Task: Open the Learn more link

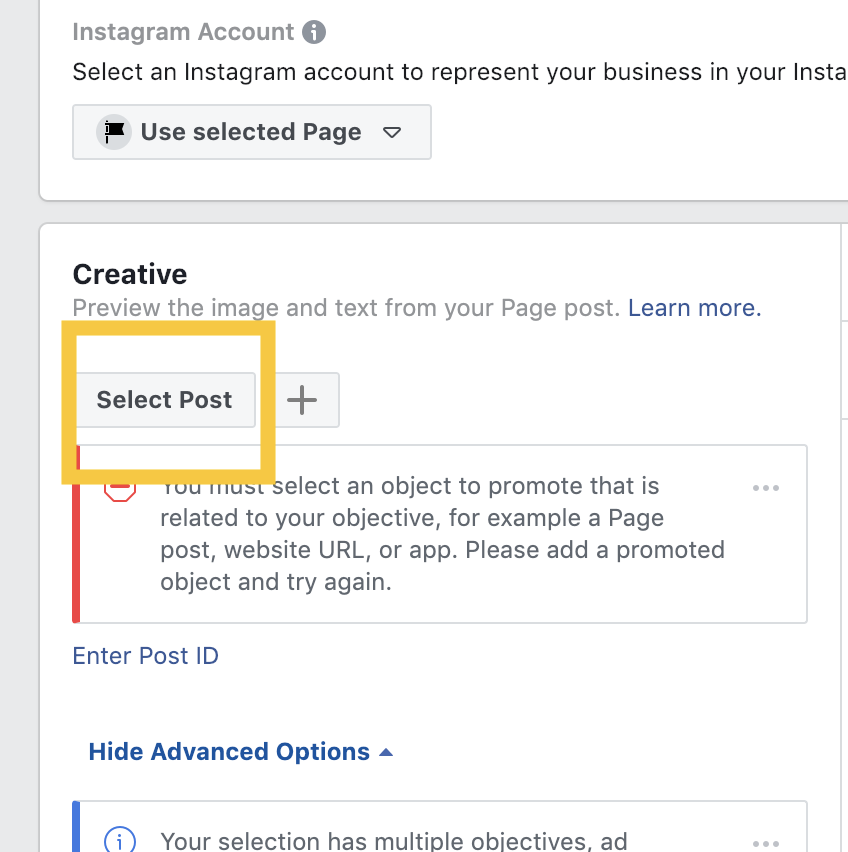Action: [x=695, y=308]
